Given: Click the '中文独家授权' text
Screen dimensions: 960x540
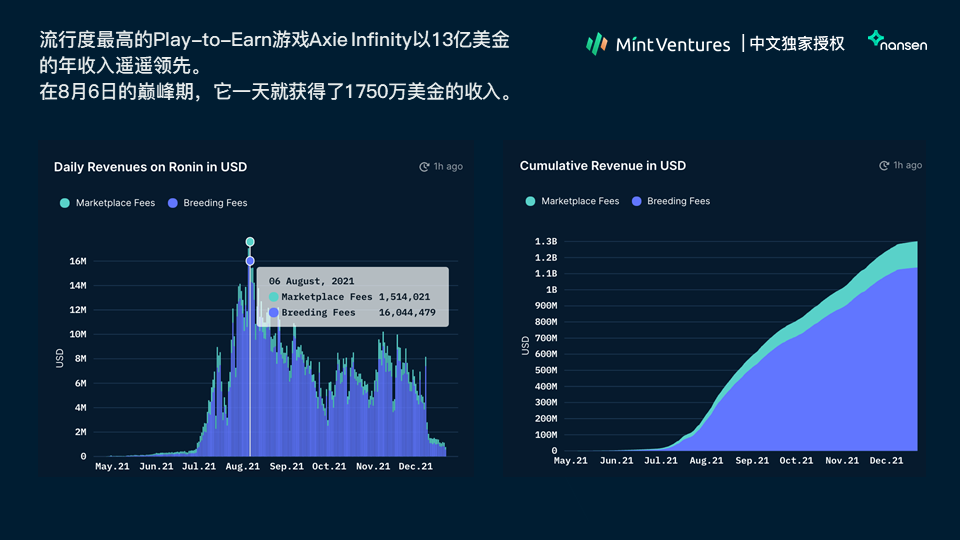Looking at the screenshot, I should [797, 43].
